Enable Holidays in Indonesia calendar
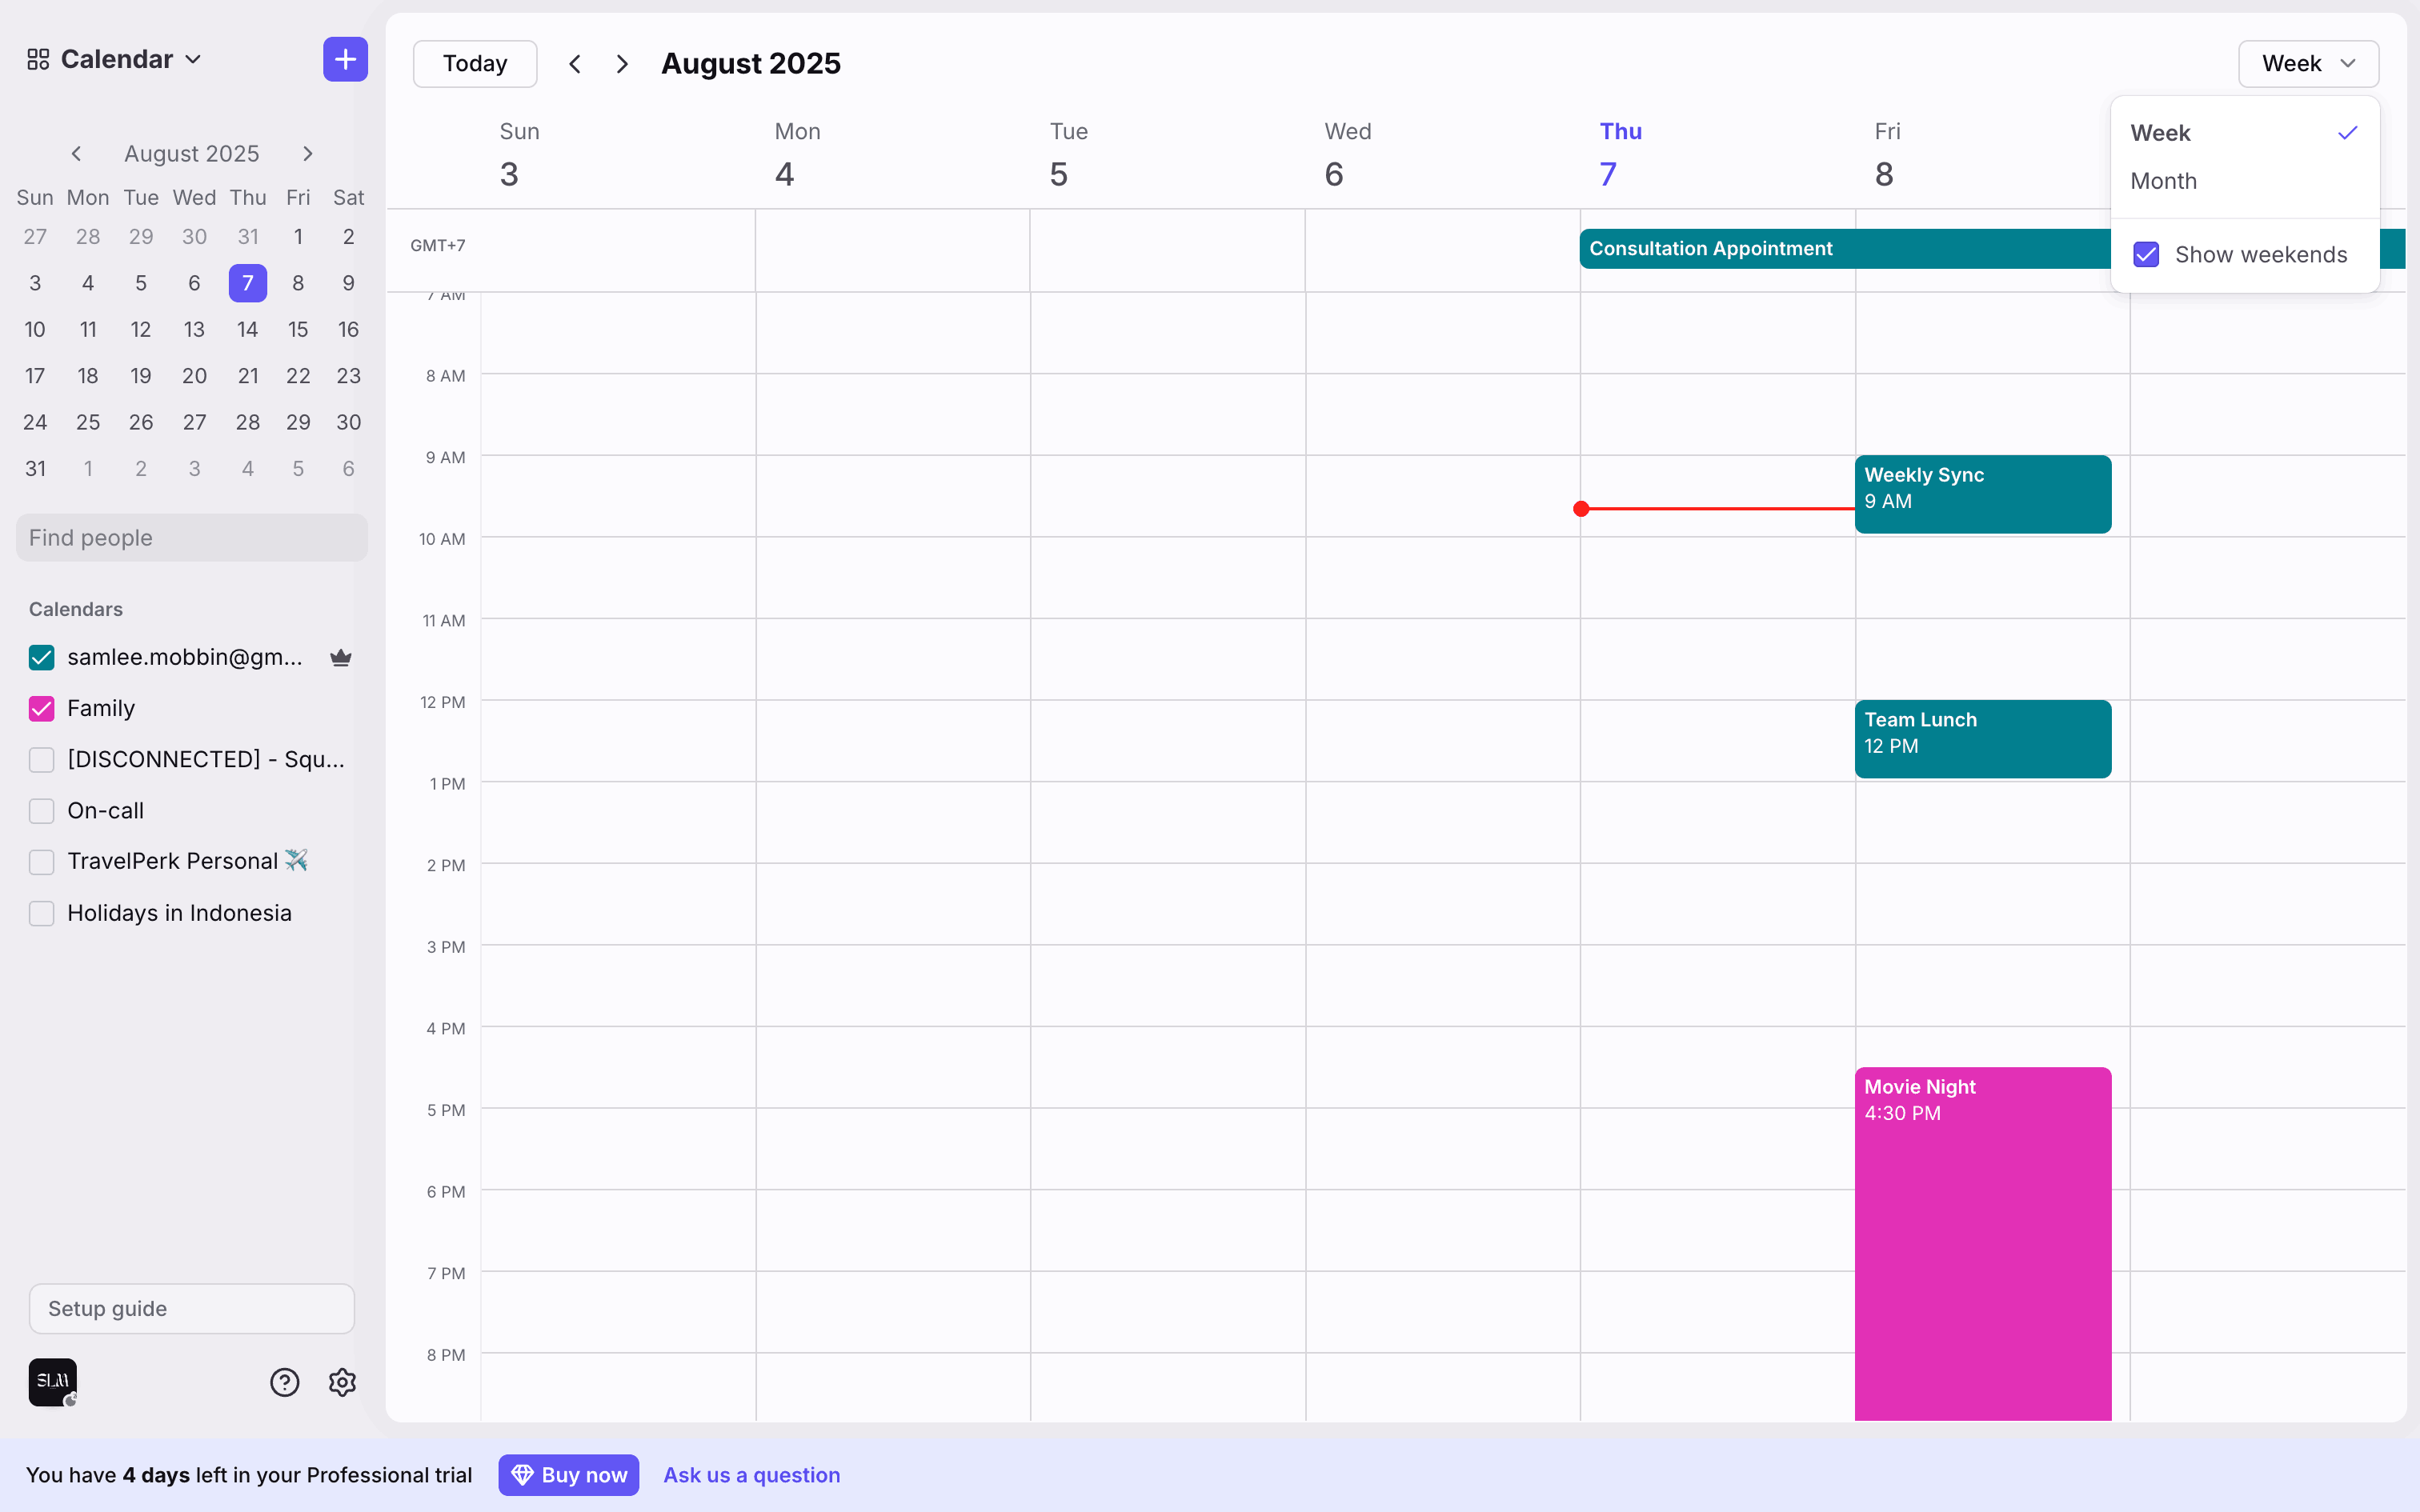Screen dimensions: 2420x1512 tap(41, 913)
